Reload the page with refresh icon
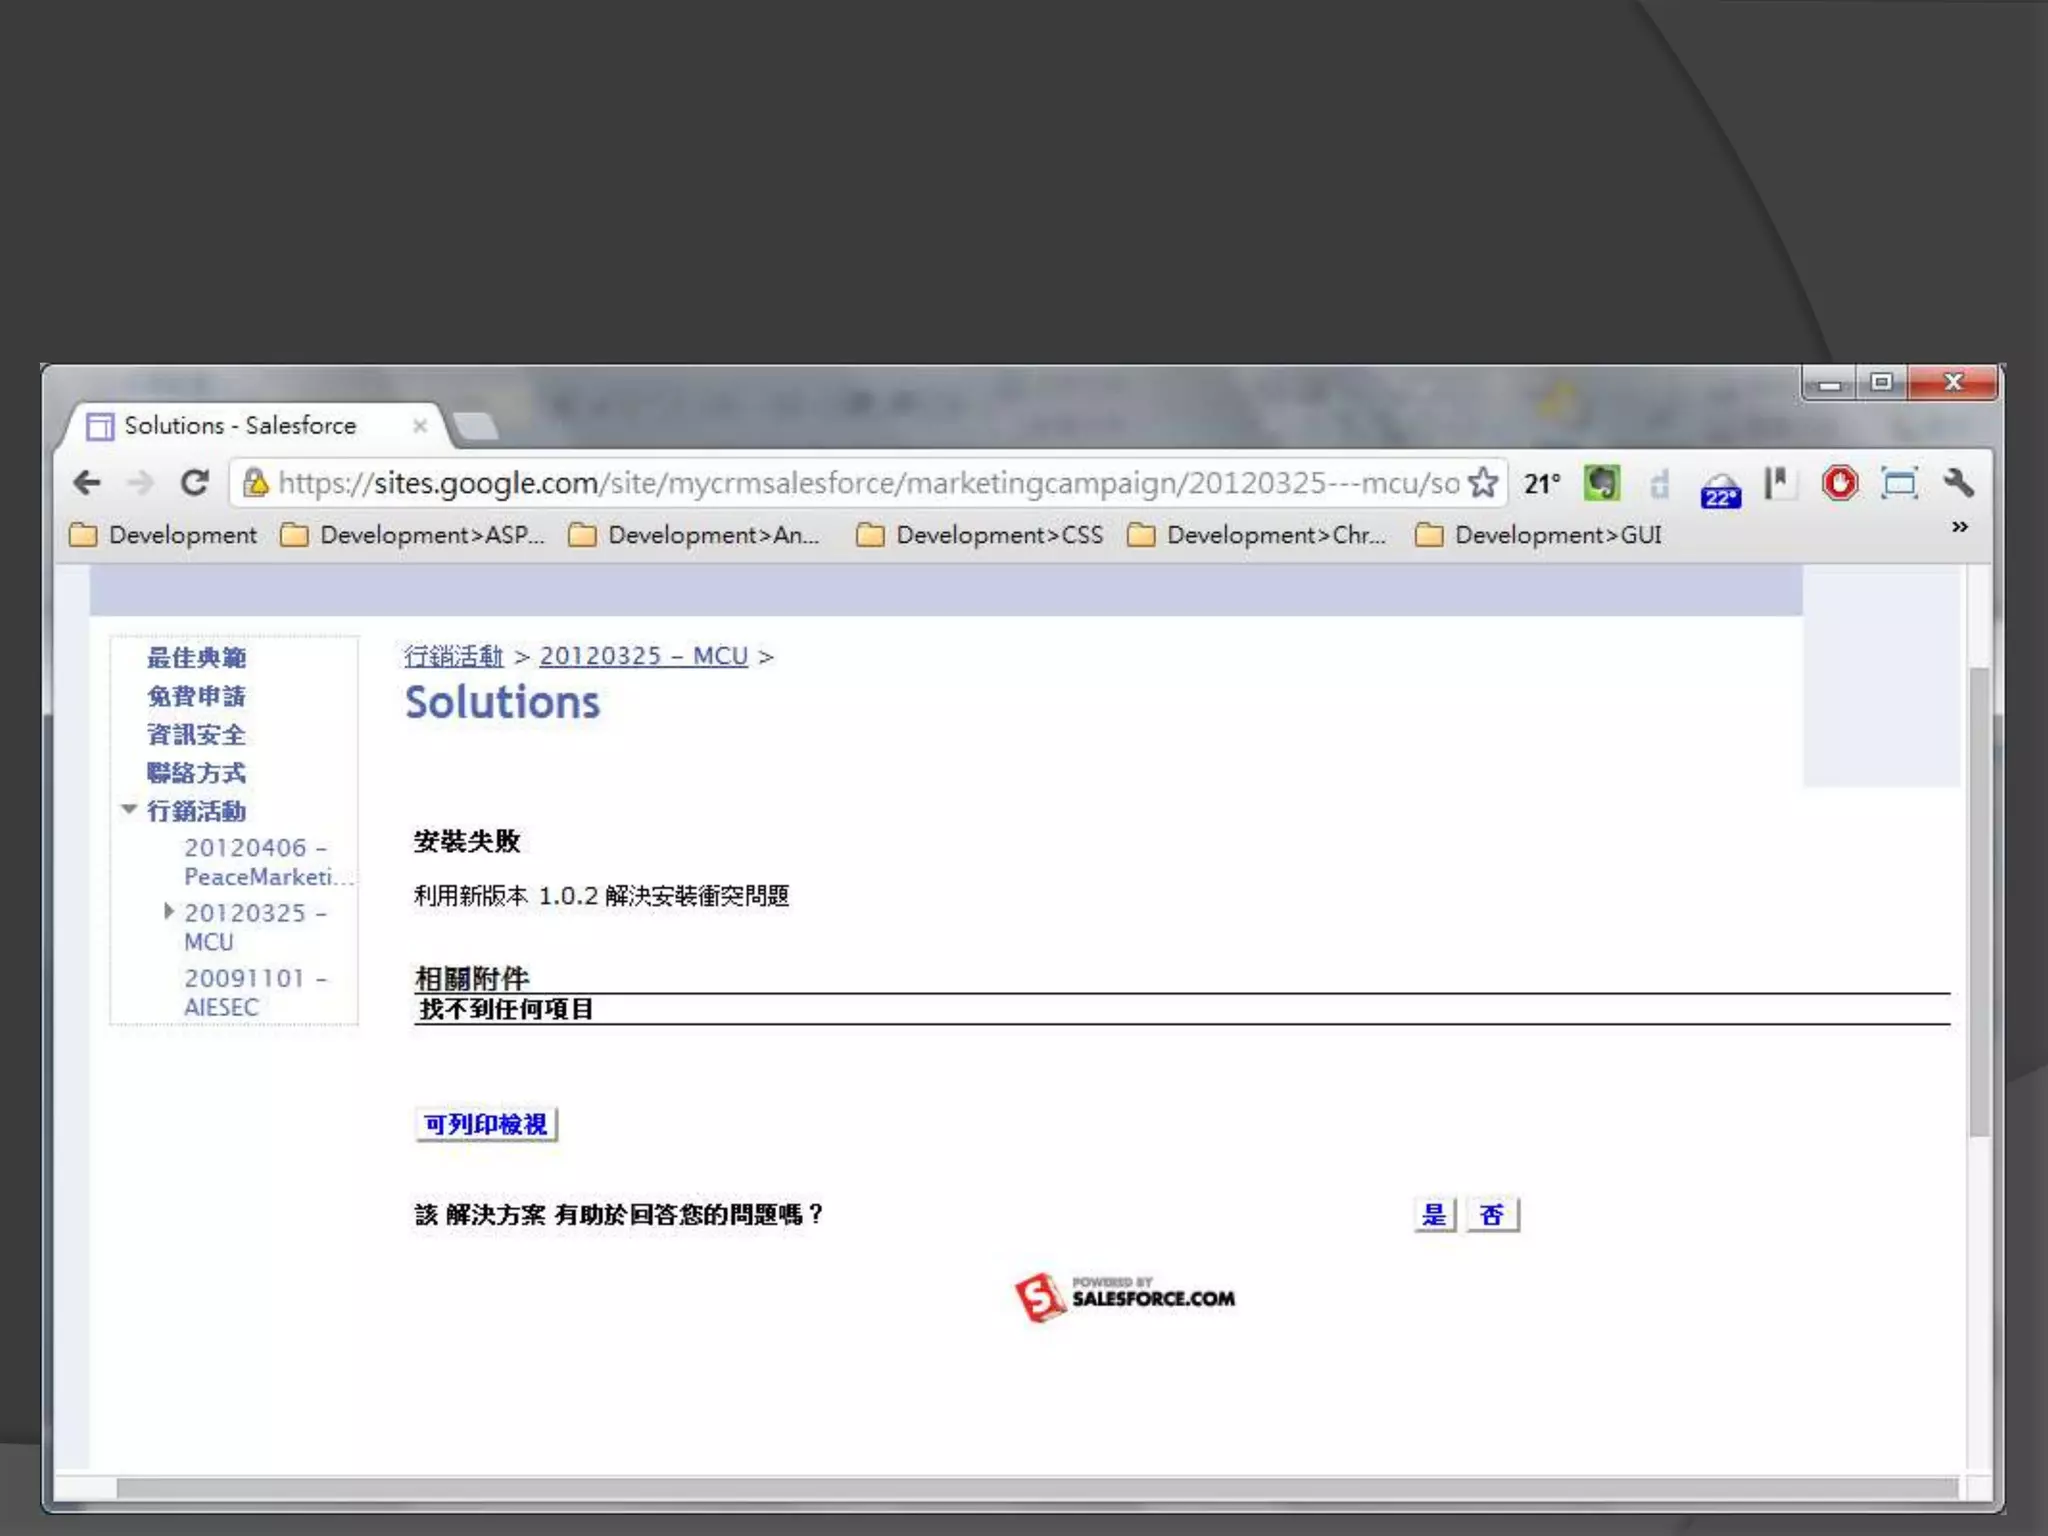Image resolution: width=2048 pixels, height=1536 pixels. (x=194, y=484)
